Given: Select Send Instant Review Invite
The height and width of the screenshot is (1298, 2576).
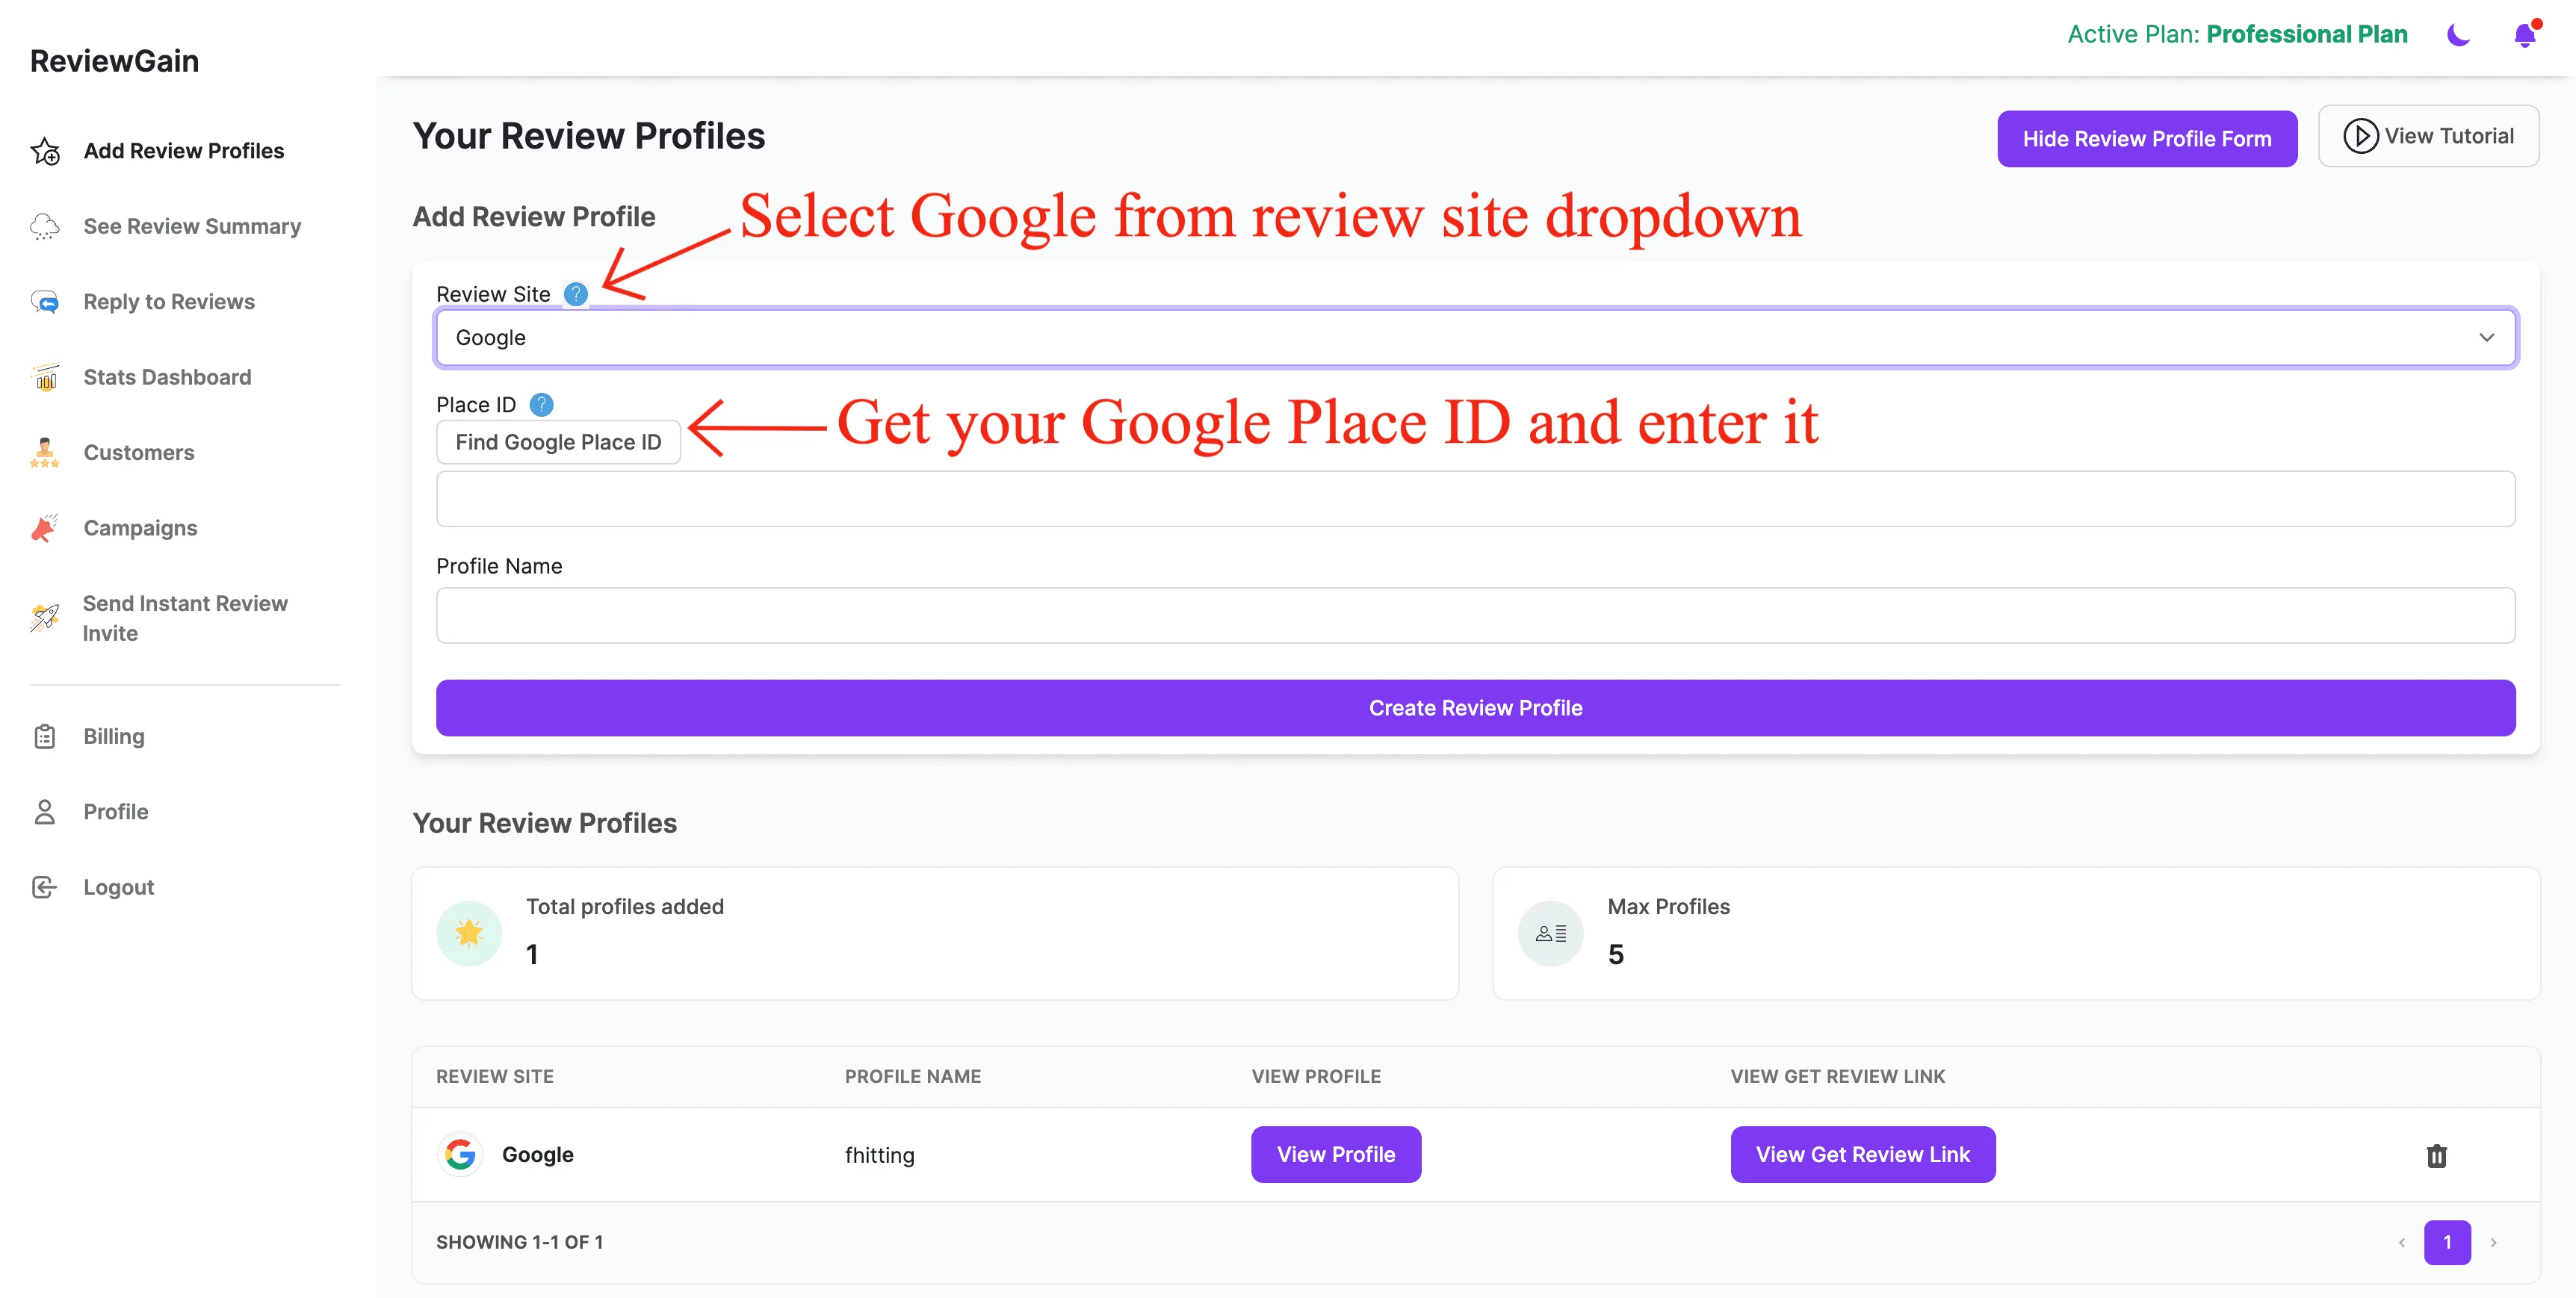Looking at the screenshot, I should point(185,618).
